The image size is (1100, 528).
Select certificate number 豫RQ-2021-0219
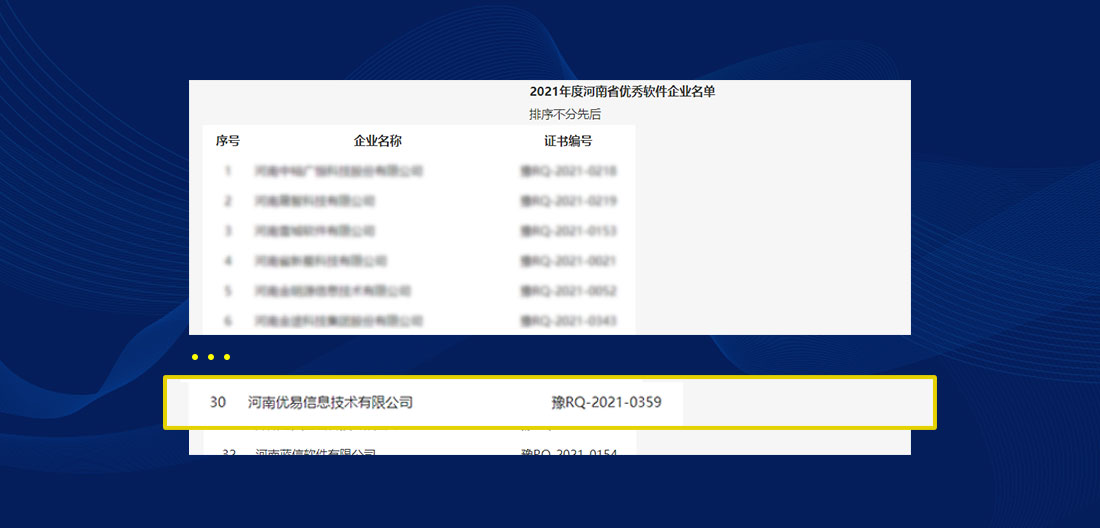[x=568, y=201]
